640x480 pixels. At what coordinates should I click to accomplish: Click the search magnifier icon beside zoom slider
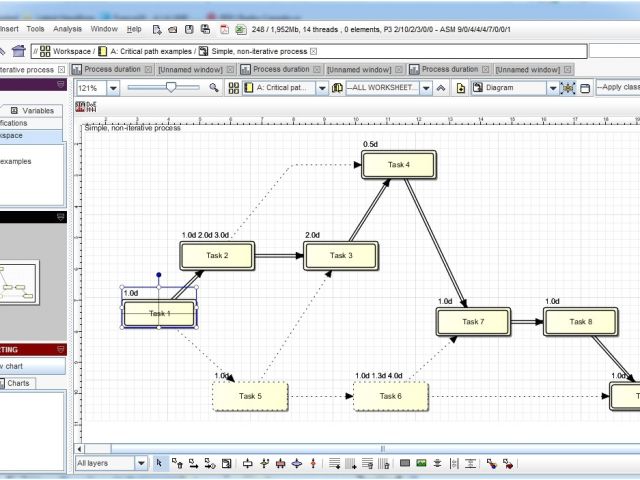213,88
